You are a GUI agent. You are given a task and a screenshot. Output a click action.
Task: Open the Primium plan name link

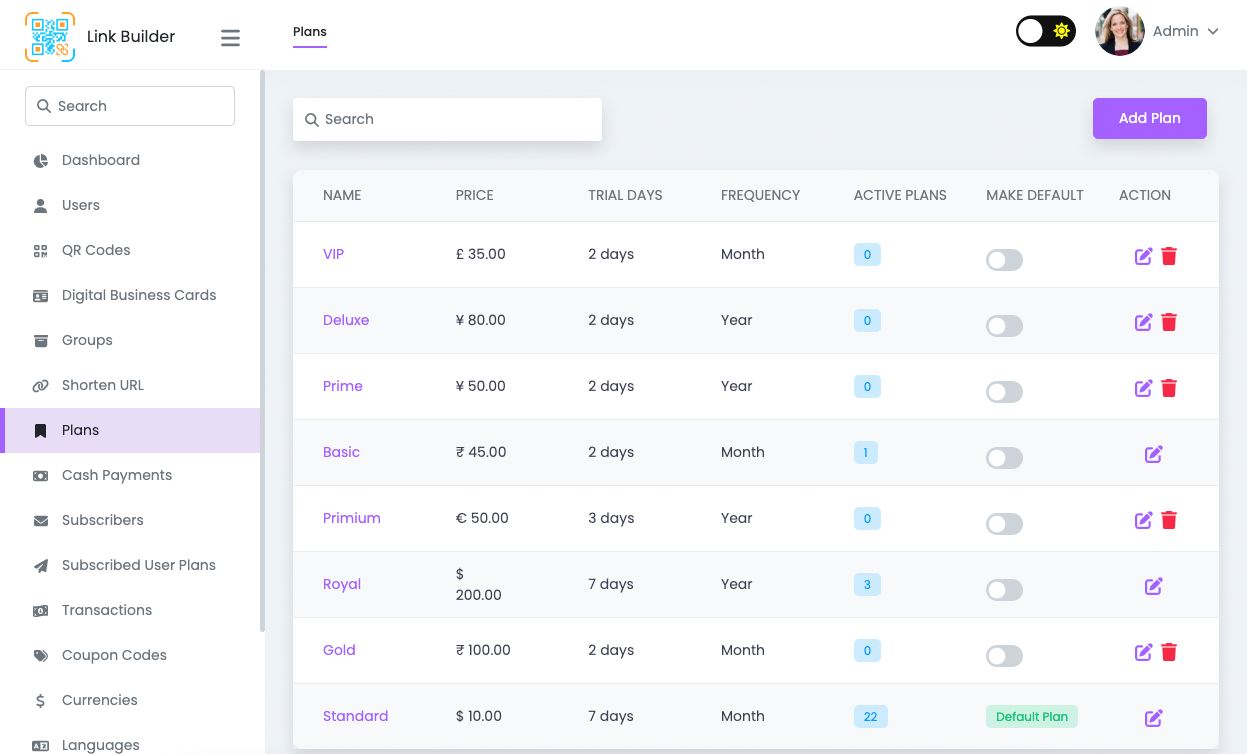[351, 518]
